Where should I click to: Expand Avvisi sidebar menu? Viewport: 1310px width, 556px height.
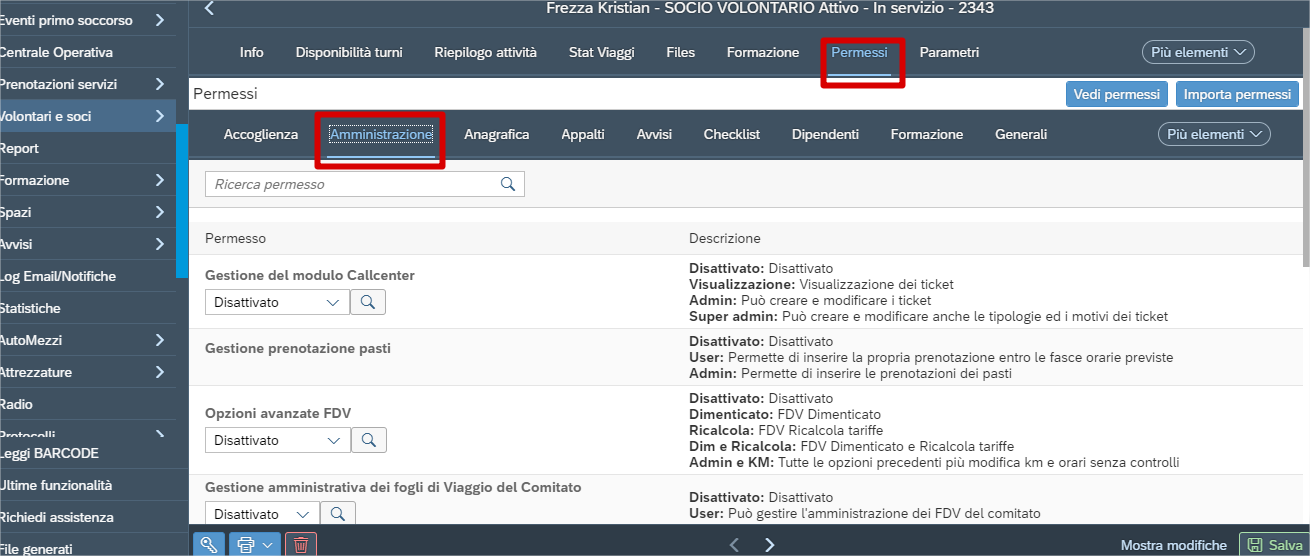(x=160, y=244)
